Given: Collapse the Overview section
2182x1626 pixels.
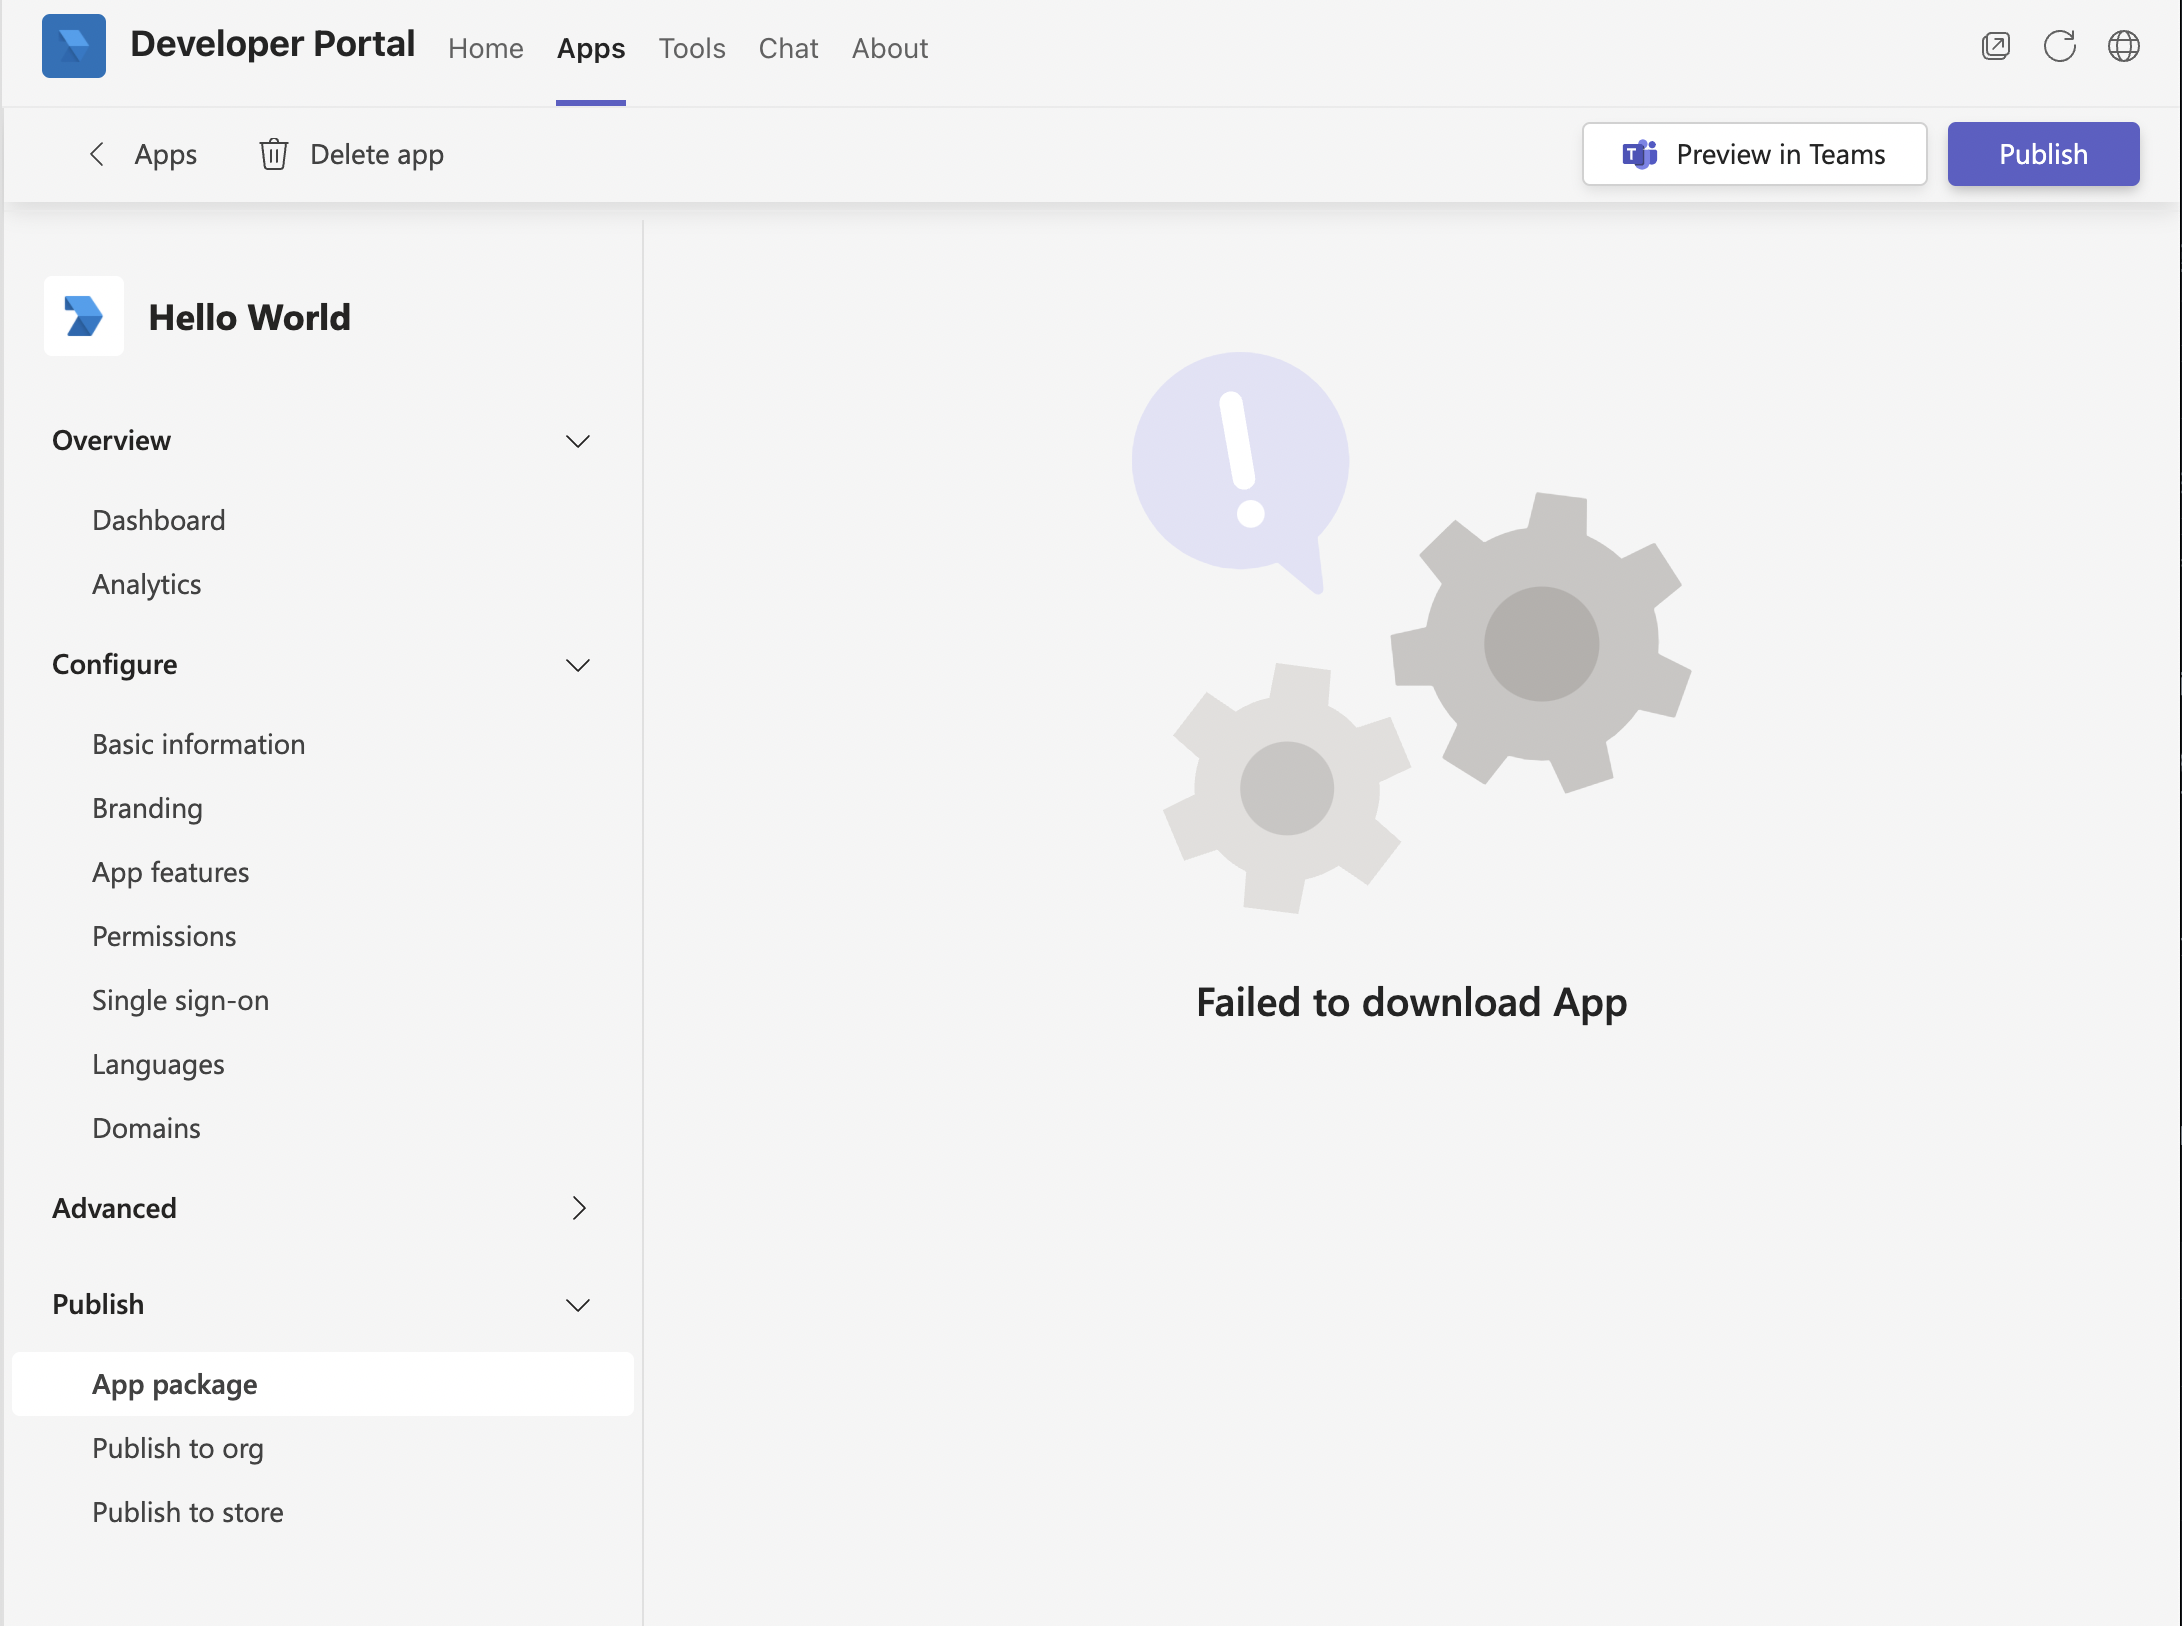Looking at the screenshot, I should point(578,441).
